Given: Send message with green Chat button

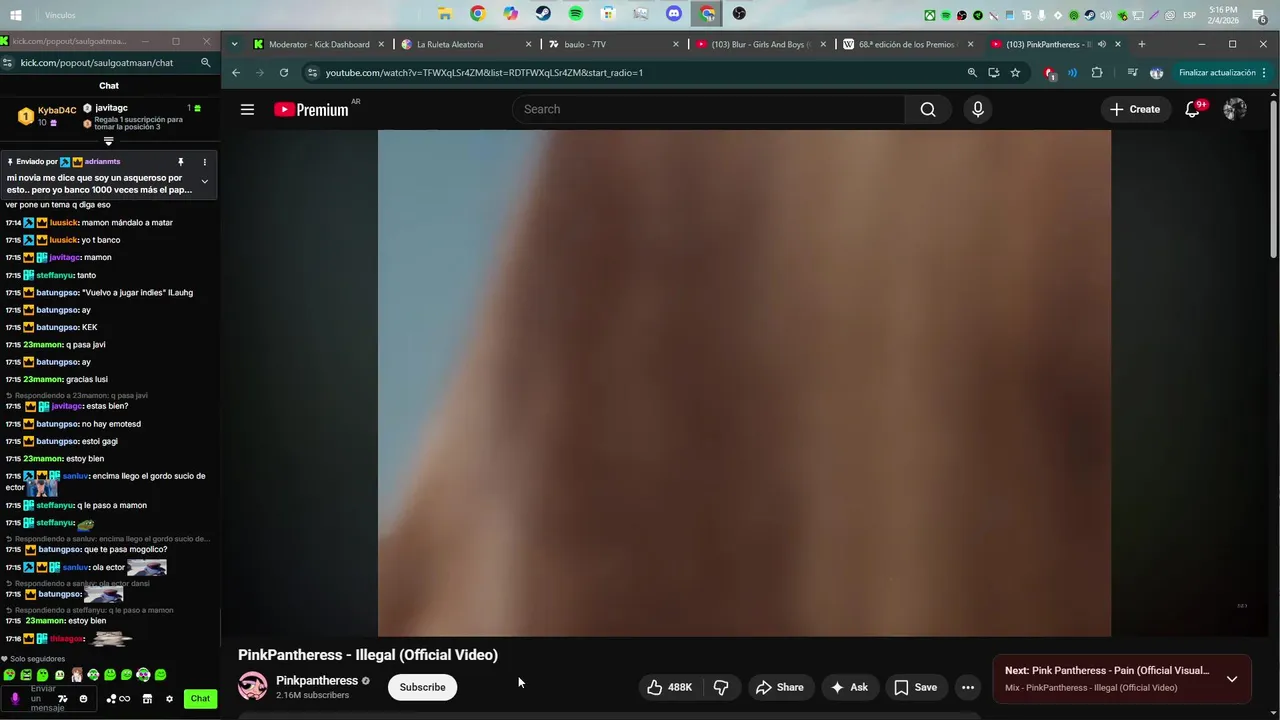Looking at the screenshot, I should (201, 699).
